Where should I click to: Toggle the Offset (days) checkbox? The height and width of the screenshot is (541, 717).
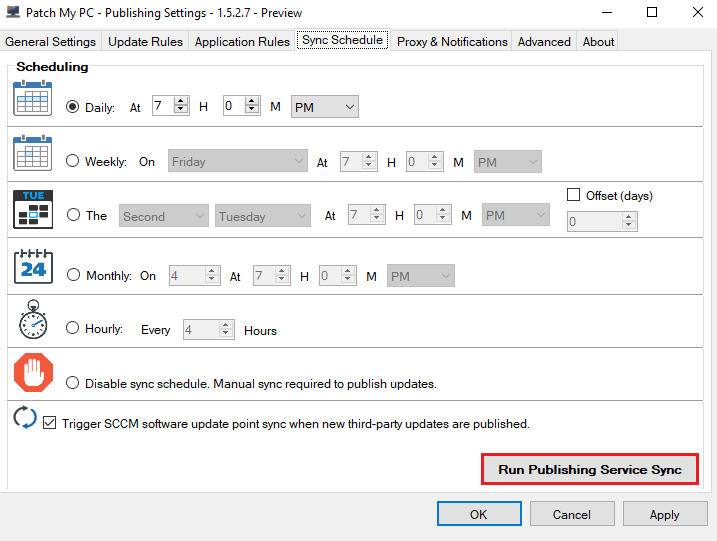(x=573, y=195)
